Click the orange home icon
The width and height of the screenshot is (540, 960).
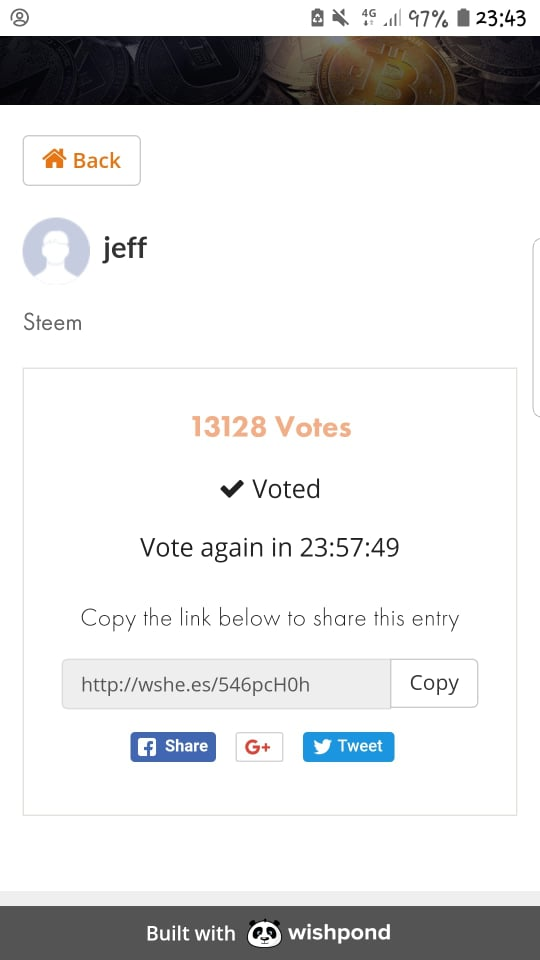click(54, 159)
